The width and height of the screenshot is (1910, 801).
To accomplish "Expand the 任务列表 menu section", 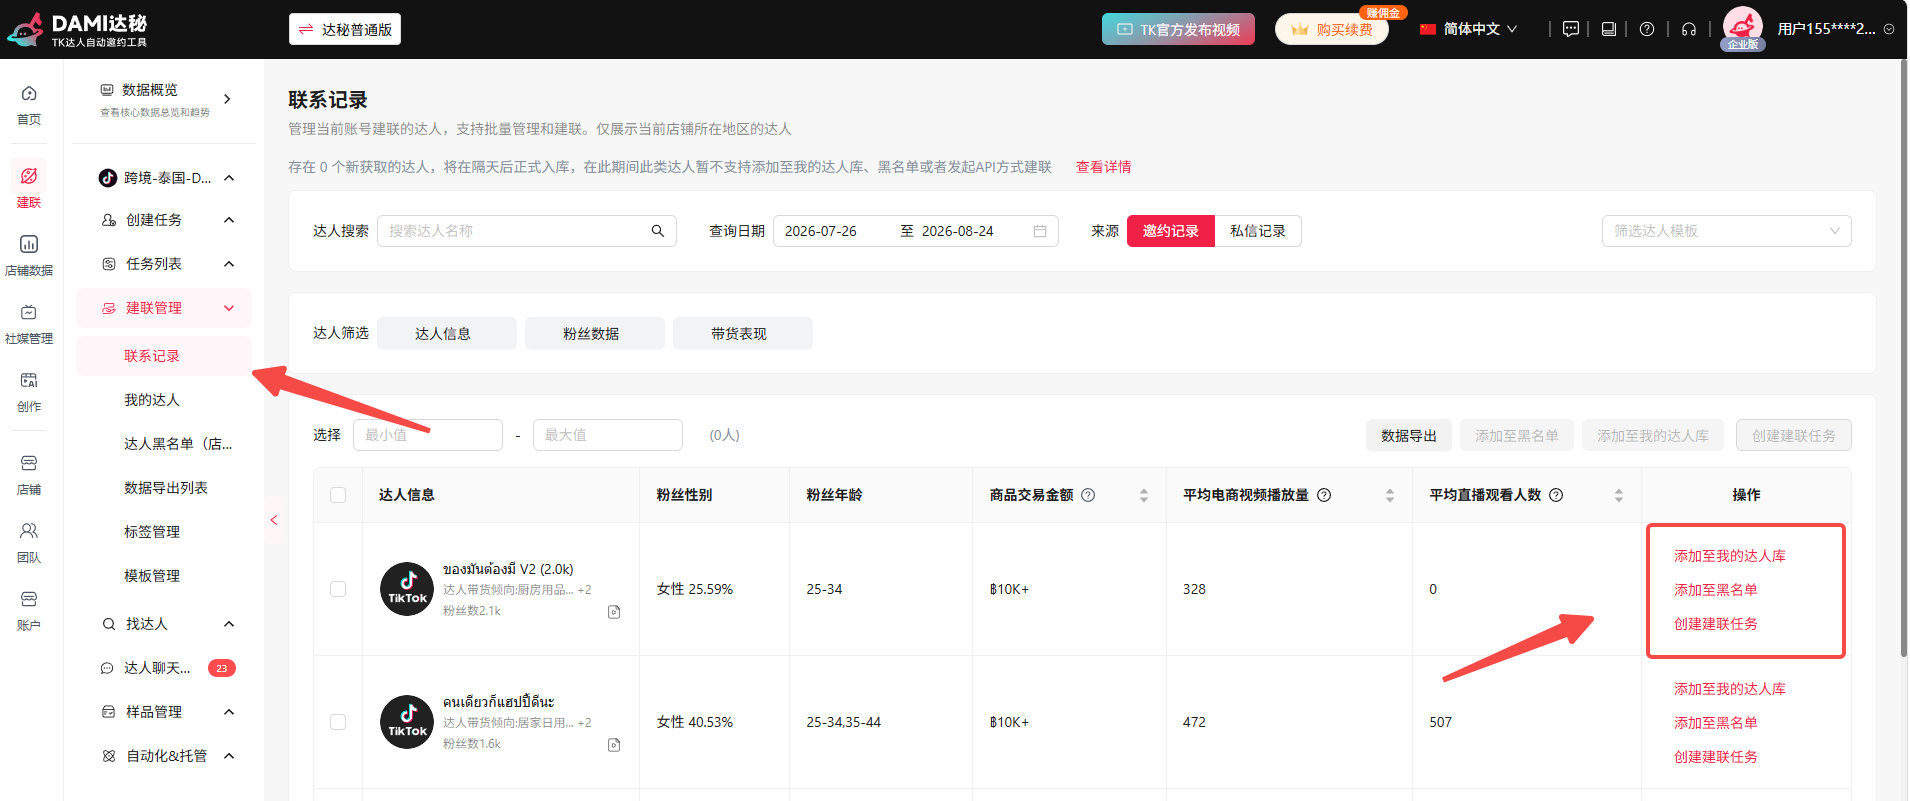I will coord(164,264).
